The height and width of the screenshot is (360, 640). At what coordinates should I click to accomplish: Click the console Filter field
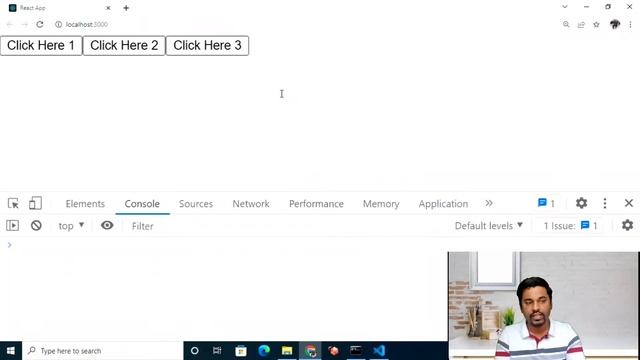click(x=286, y=226)
